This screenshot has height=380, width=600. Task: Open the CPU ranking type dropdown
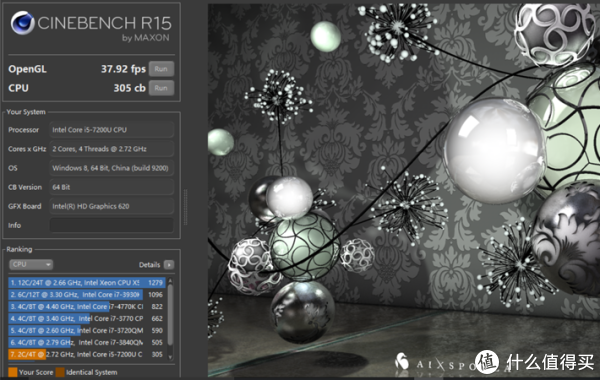[x=31, y=264]
